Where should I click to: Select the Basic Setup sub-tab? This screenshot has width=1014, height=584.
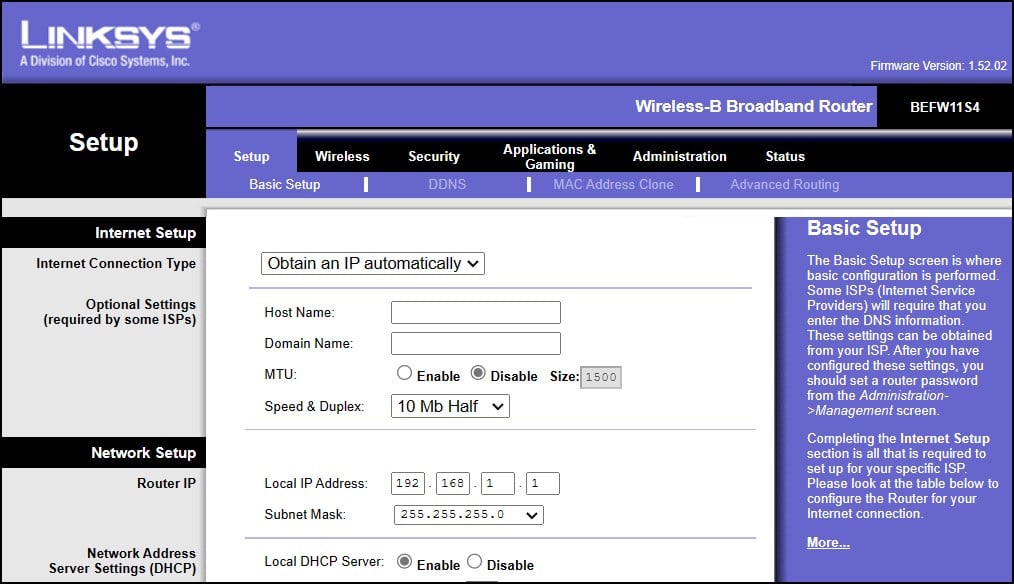click(x=285, y=184)
